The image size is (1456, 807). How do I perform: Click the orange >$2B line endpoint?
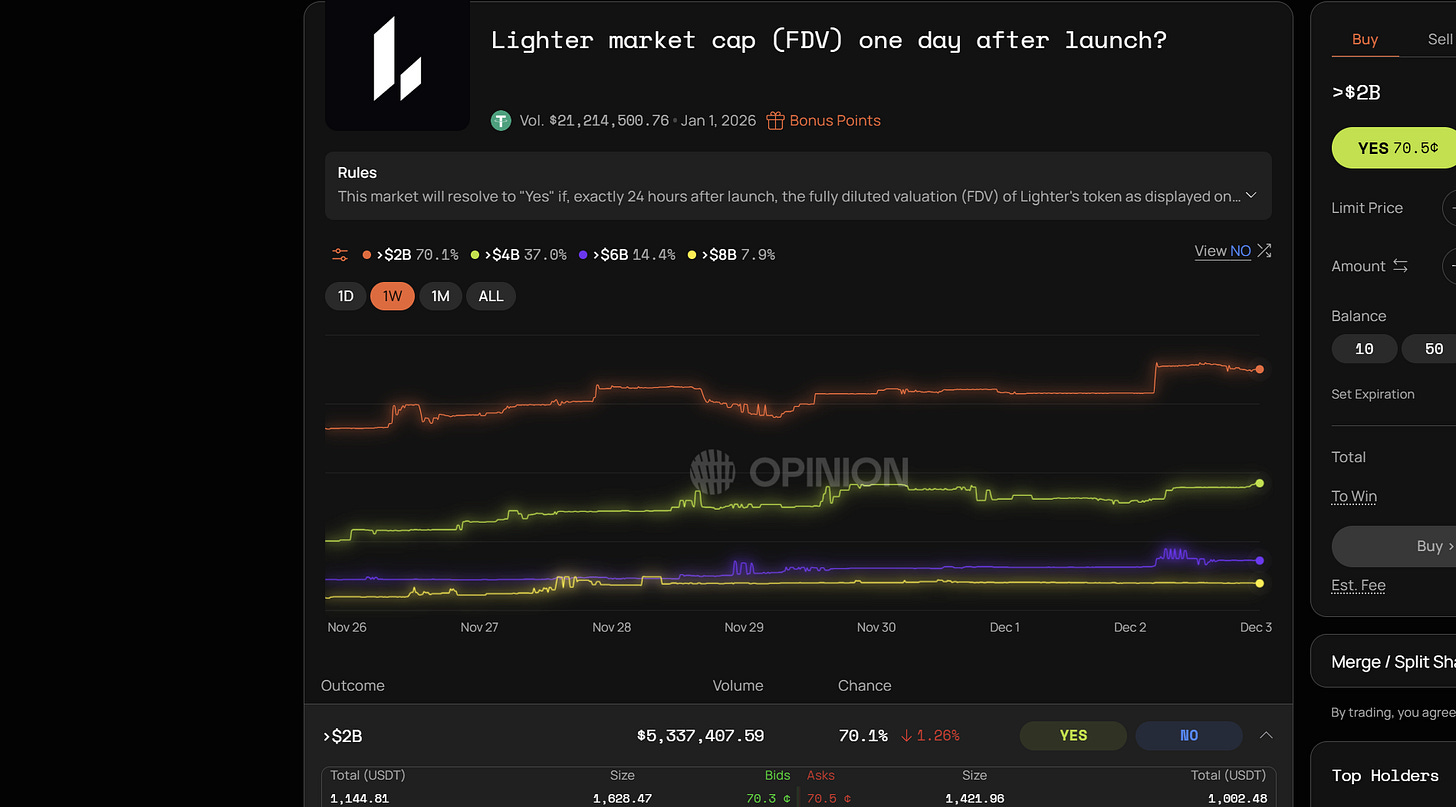[1259, 370]
